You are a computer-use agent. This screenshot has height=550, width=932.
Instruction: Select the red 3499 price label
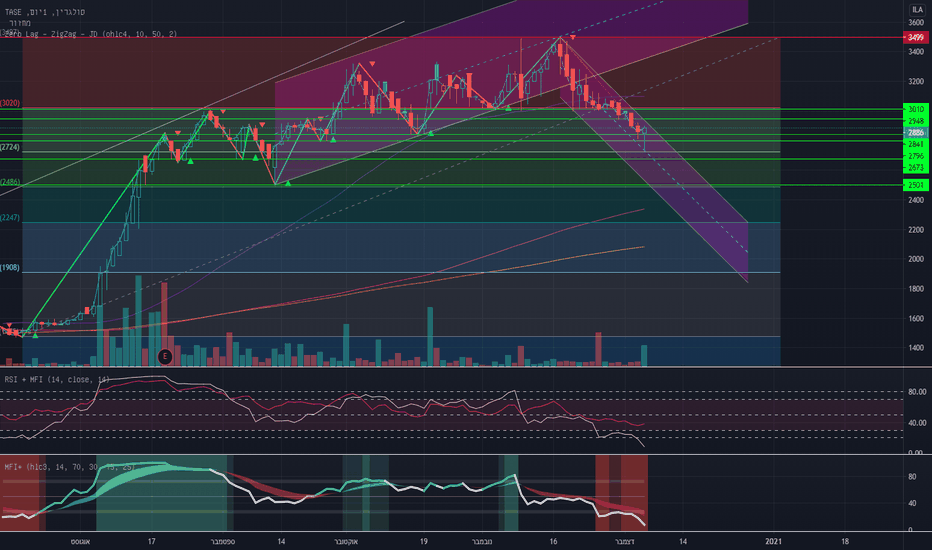915,37
